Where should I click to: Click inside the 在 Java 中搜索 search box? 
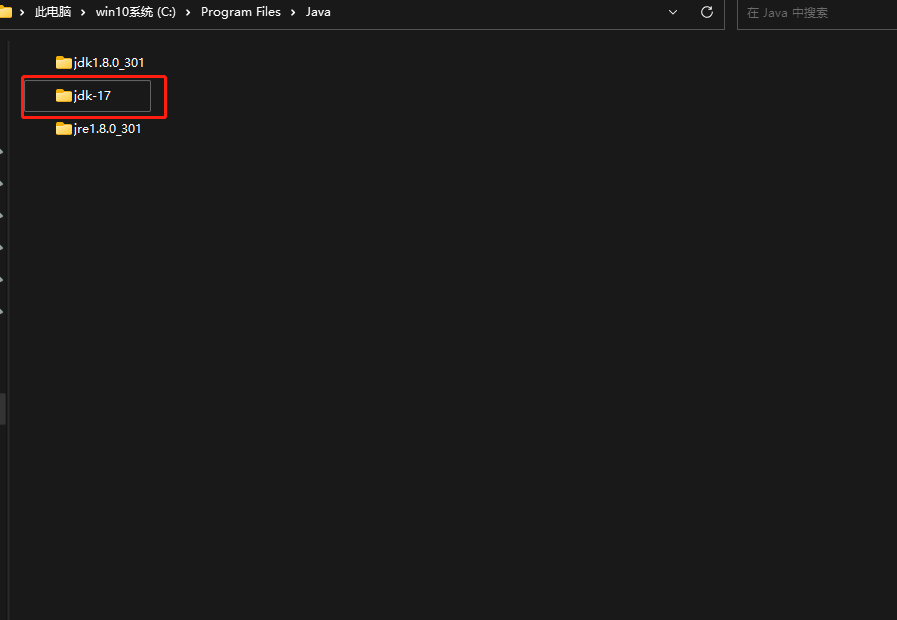coord(810,13)
